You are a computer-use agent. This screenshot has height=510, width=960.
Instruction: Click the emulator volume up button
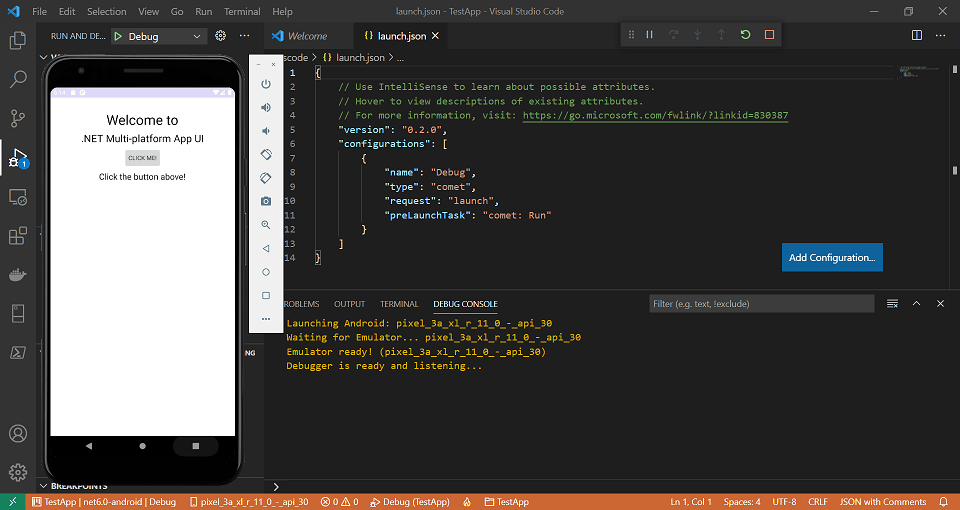tap(266, 108)
